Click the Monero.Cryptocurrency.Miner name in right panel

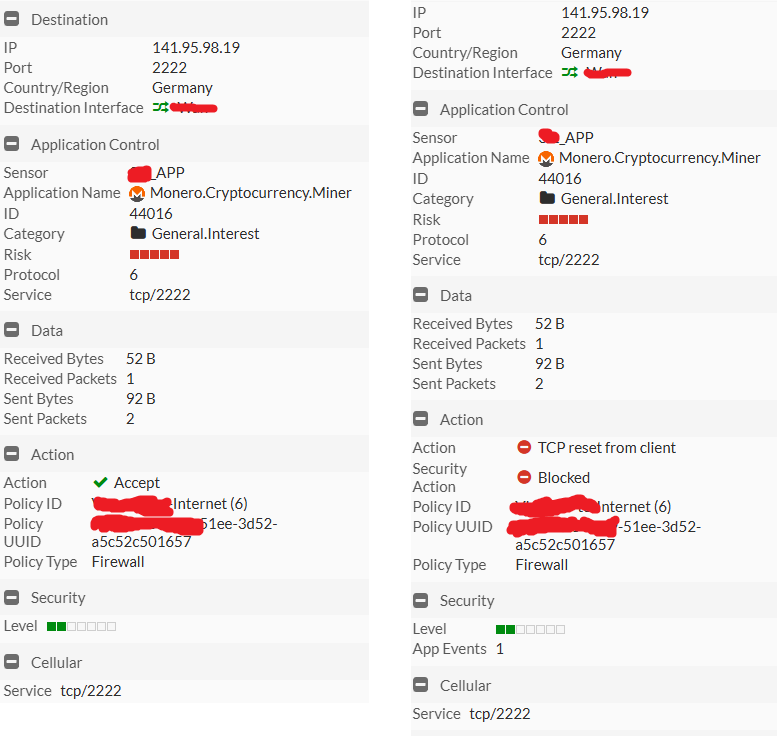[x=659, y=158]
